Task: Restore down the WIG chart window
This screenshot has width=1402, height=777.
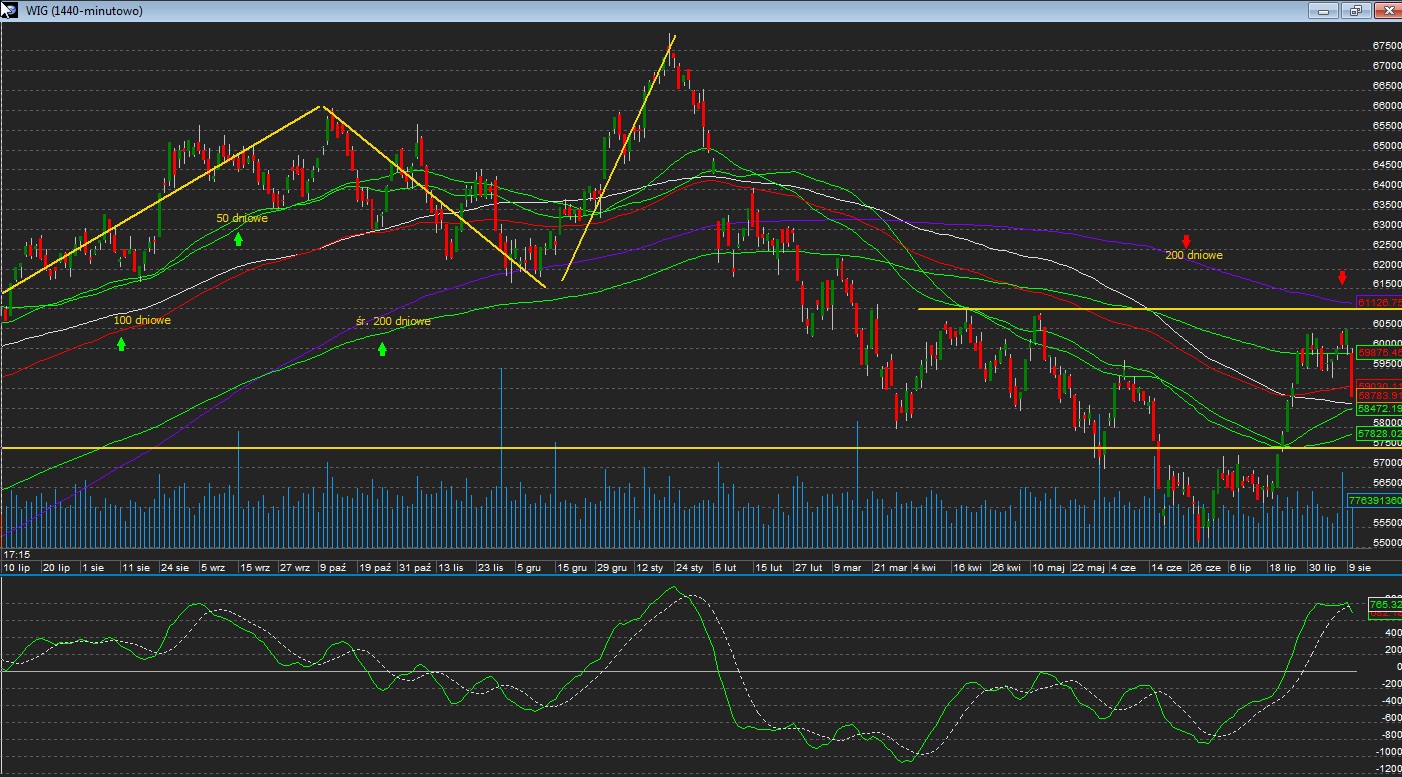Action: tap(1355, 11)
